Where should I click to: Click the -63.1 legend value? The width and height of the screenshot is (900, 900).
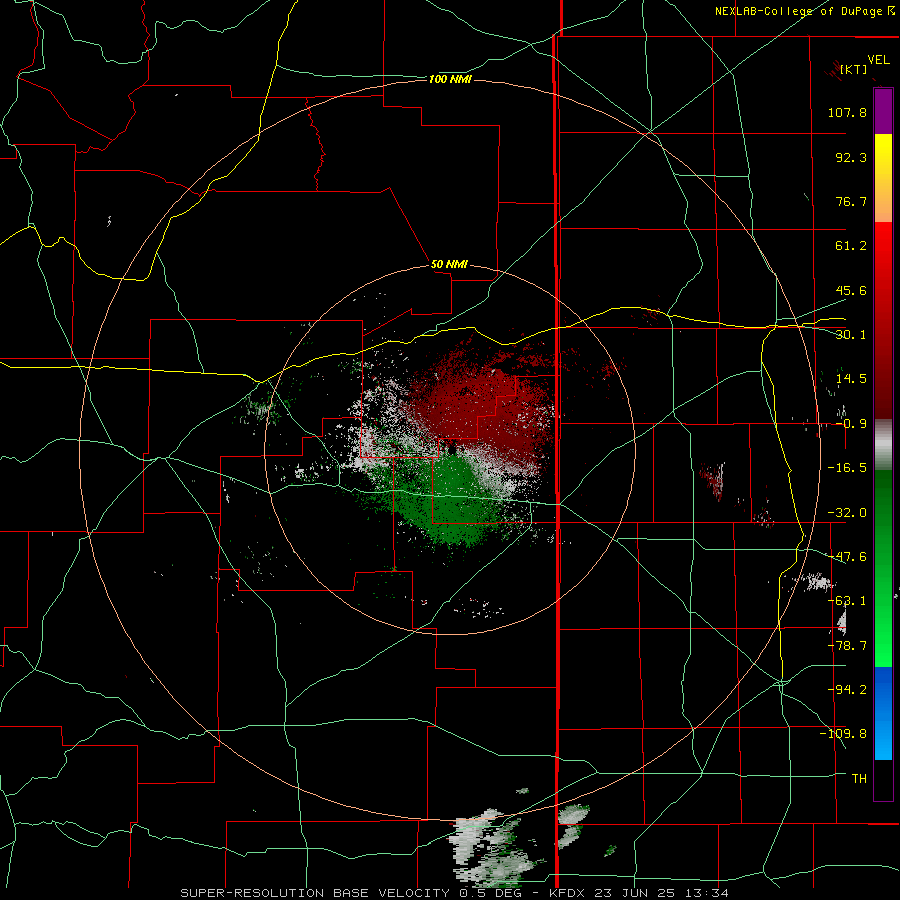click(x=847, y=601)
